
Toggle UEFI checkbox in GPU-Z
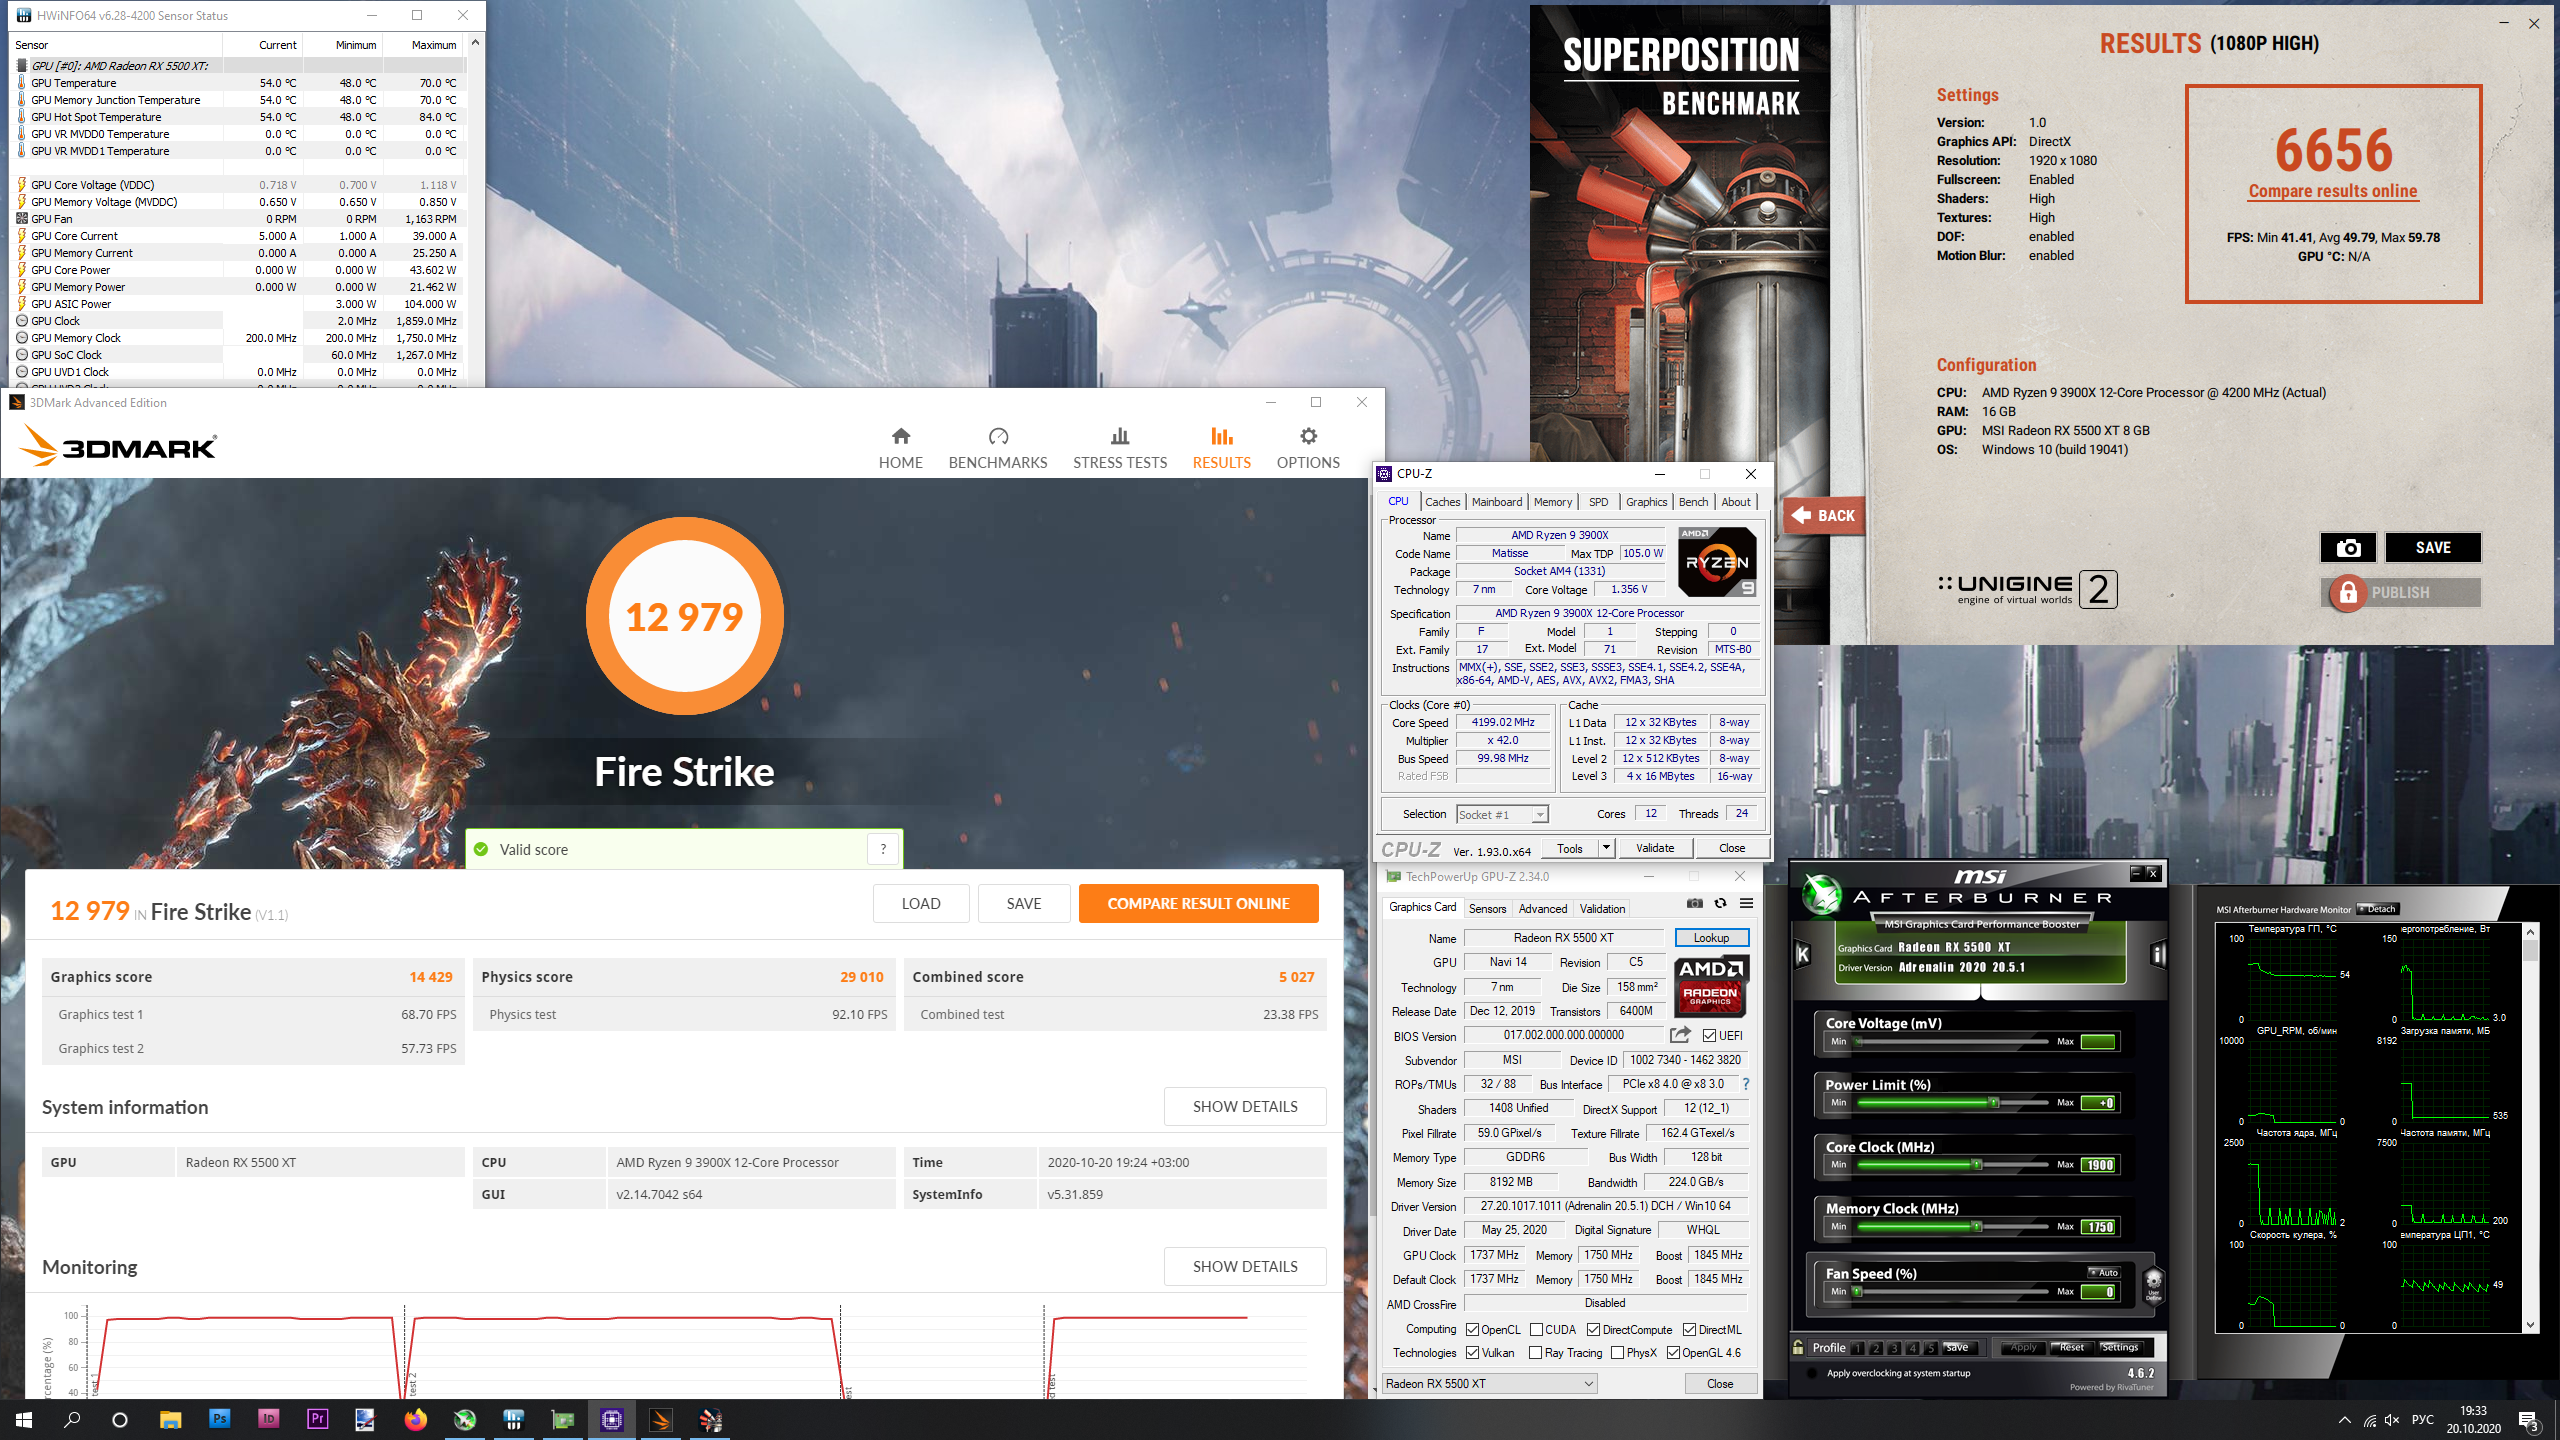click(x=1709, y=1035)
